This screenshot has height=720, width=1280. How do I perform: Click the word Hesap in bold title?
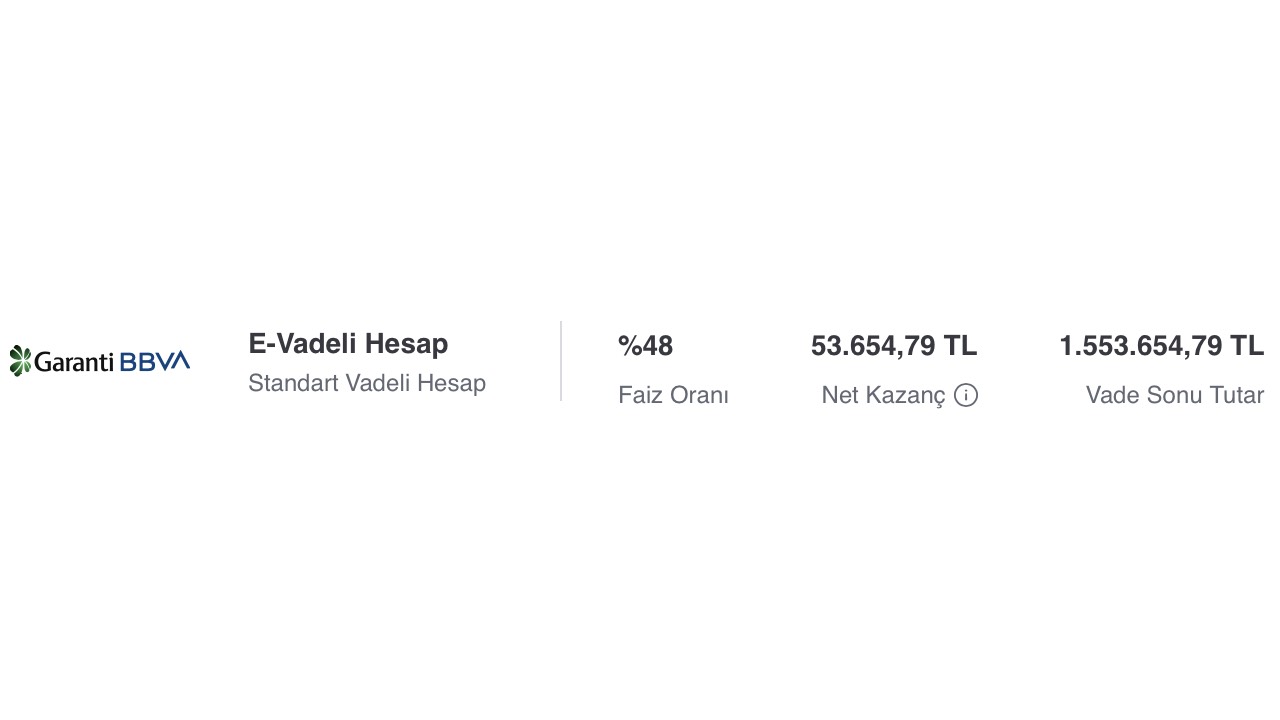[x=406, y=344]
